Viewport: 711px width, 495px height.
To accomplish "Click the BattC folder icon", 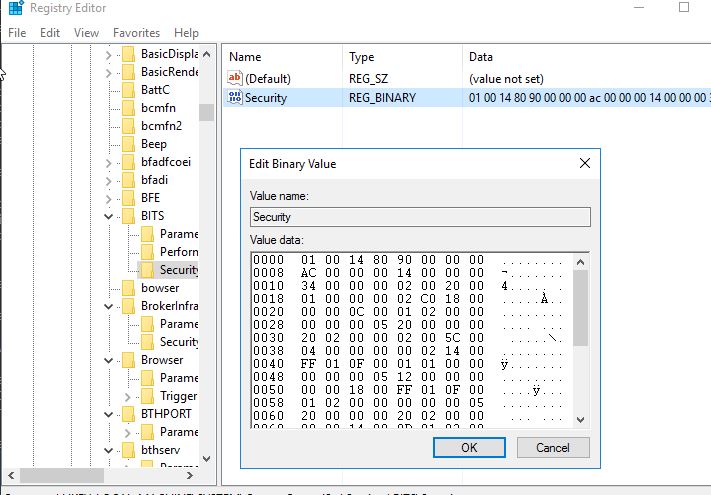I will [x=128, y=90].
